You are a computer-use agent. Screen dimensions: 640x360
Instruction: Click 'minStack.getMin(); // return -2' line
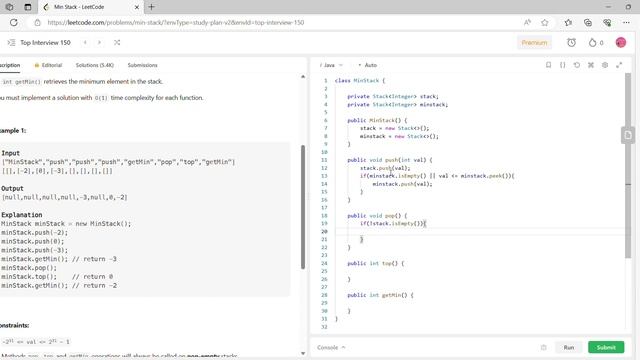tap(59, 285)
